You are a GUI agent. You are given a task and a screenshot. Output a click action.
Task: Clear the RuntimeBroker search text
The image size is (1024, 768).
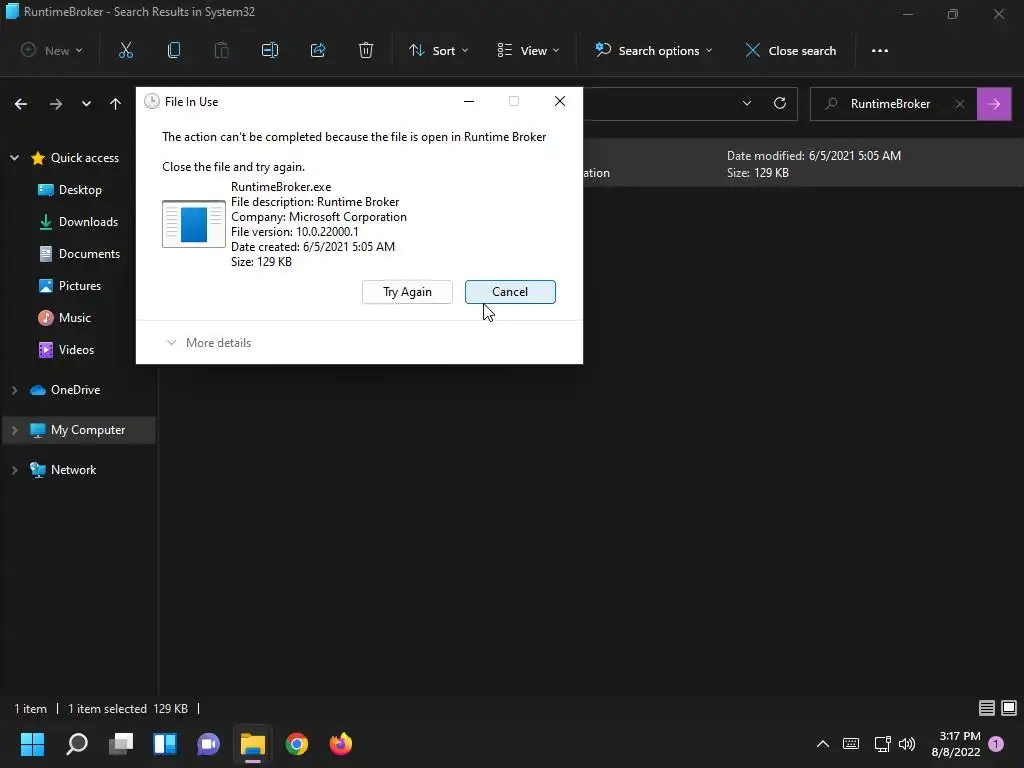pos(960,104)
